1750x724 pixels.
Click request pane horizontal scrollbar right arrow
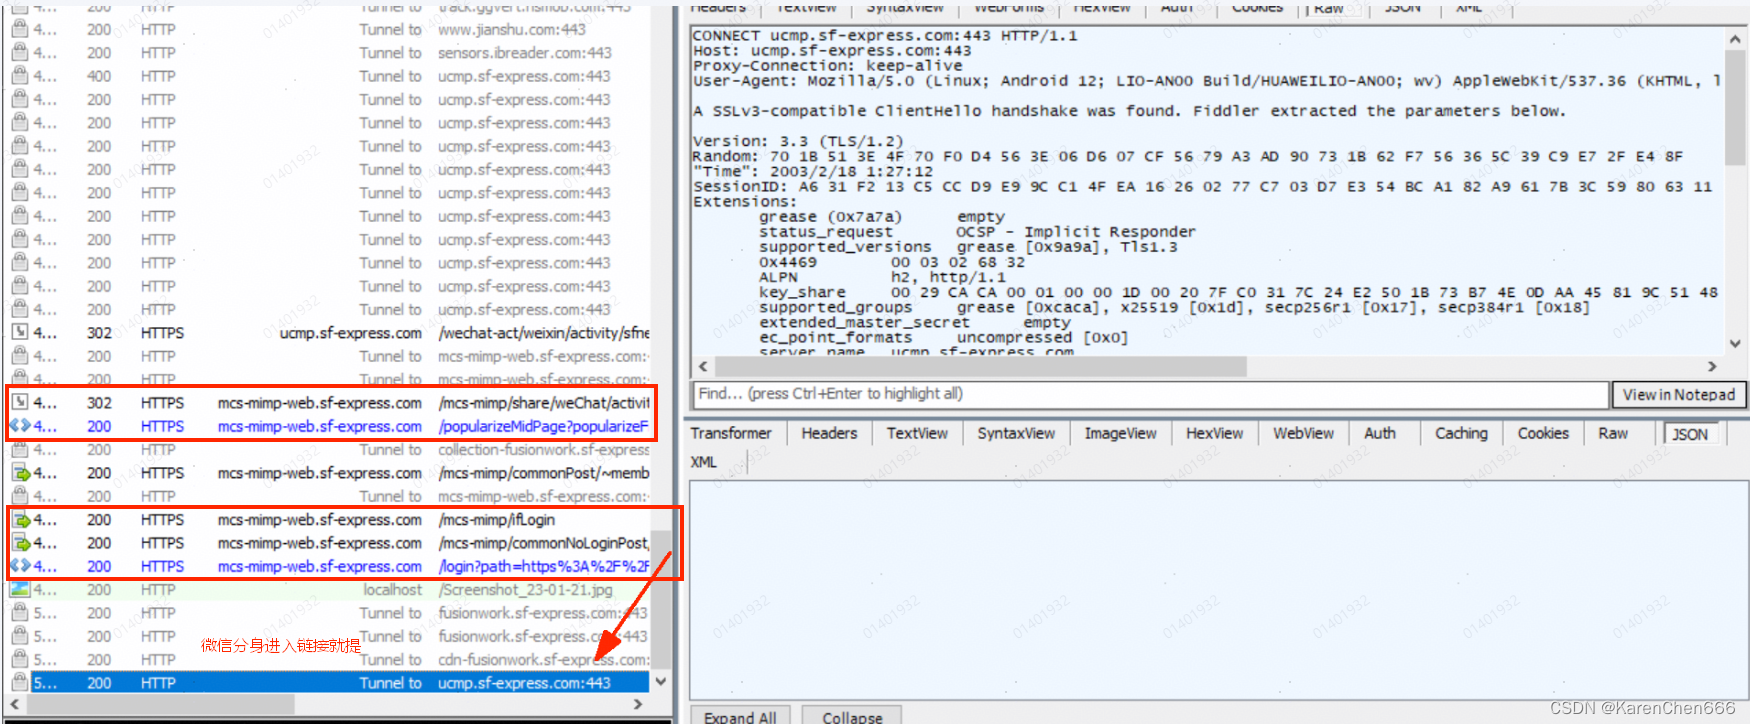tap(1712, 367)
